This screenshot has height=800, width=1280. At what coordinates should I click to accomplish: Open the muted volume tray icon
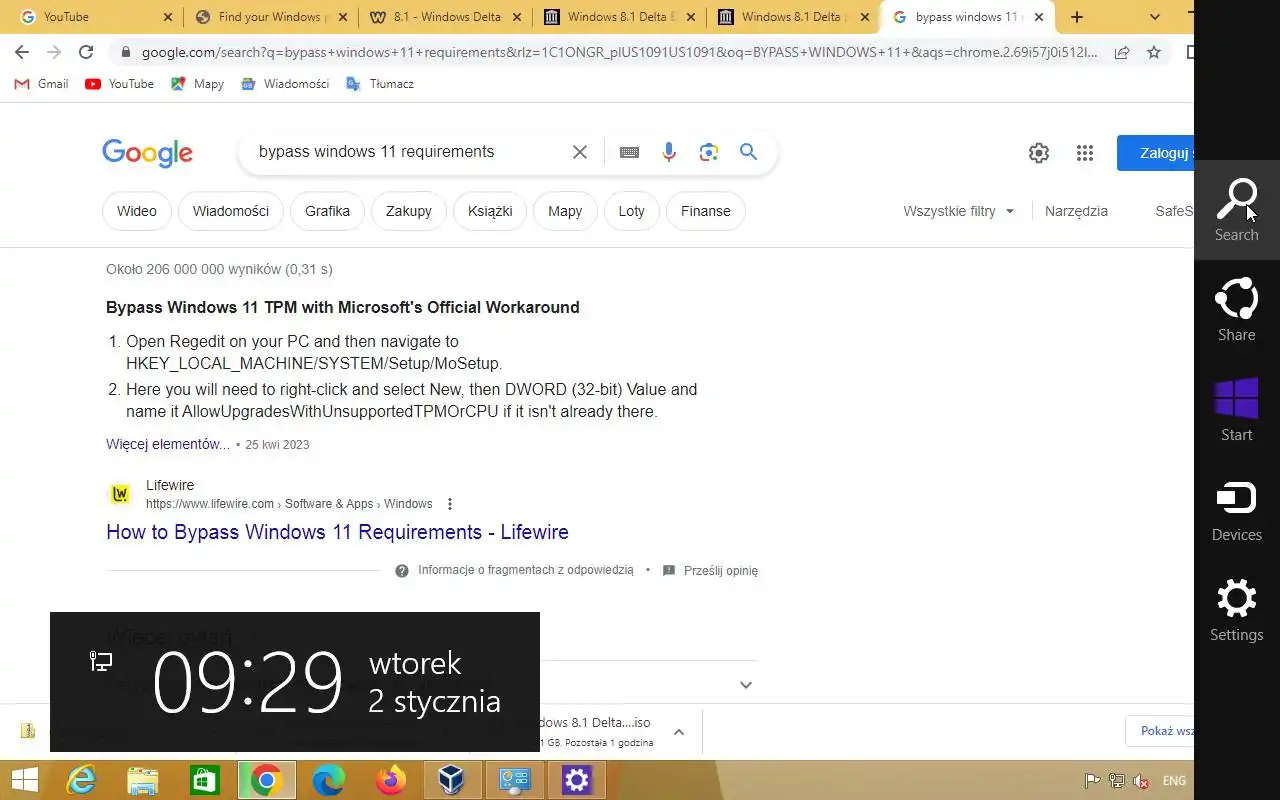[1141, 781]
